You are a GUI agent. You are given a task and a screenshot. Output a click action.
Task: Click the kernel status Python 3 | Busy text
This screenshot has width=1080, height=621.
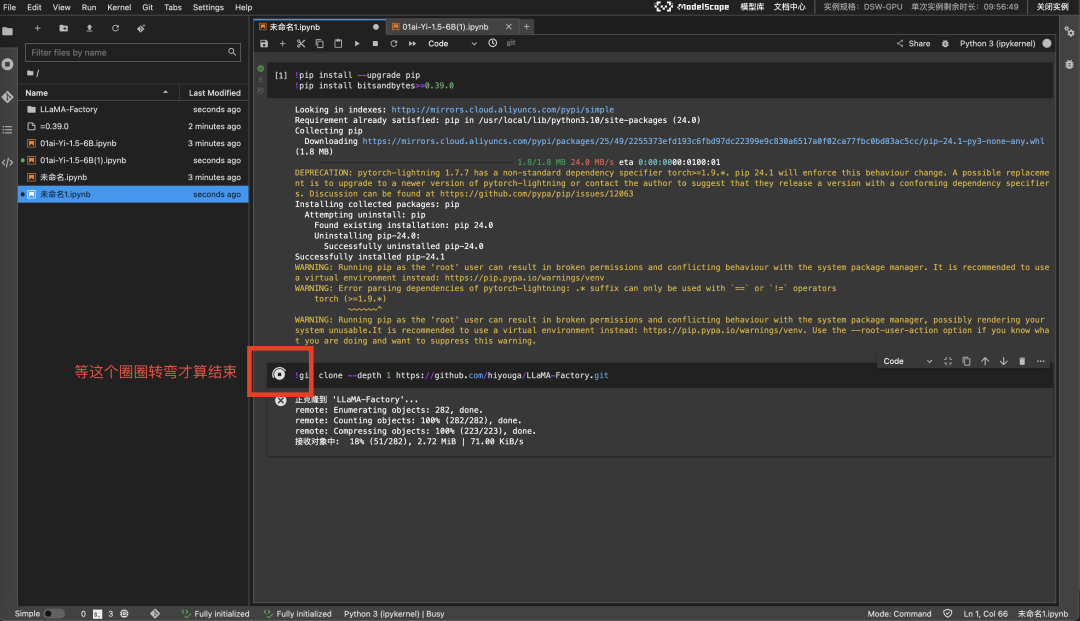pos(394,613)
